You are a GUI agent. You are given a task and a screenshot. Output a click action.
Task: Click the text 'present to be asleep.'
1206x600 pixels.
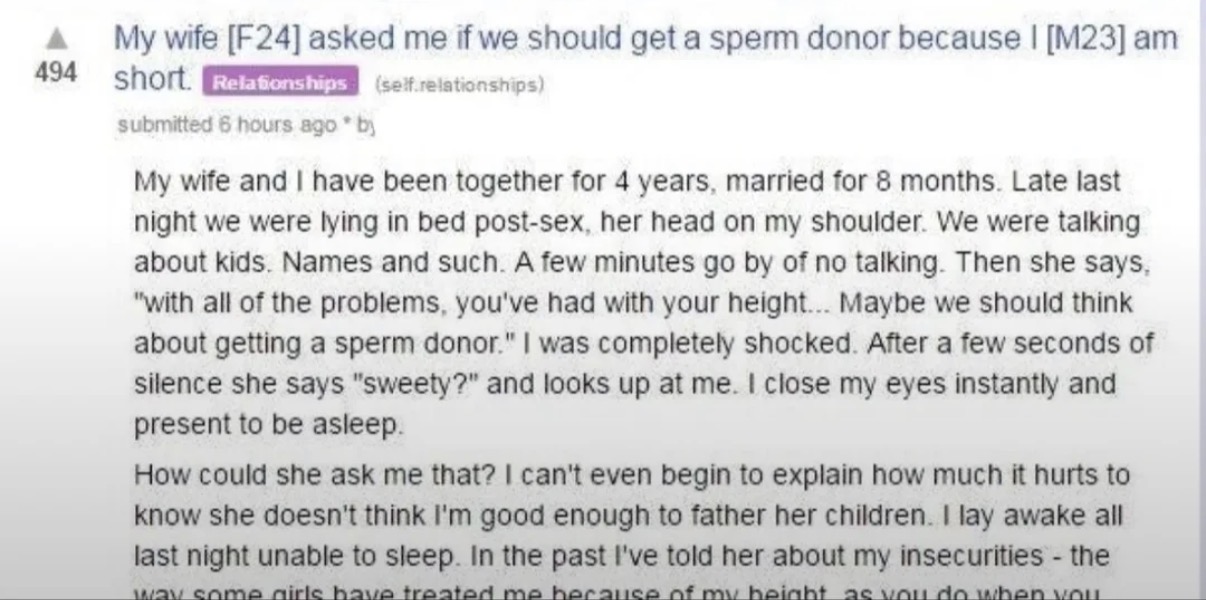(269, 424)
